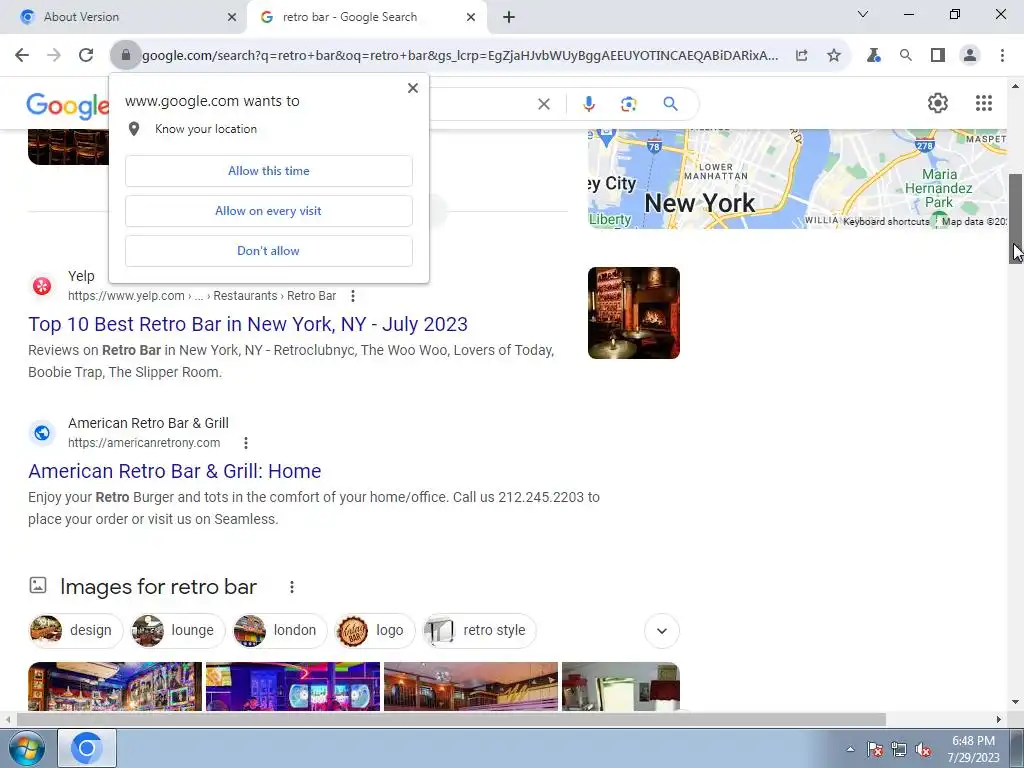Click the Action Center flag tray icon

875,749
